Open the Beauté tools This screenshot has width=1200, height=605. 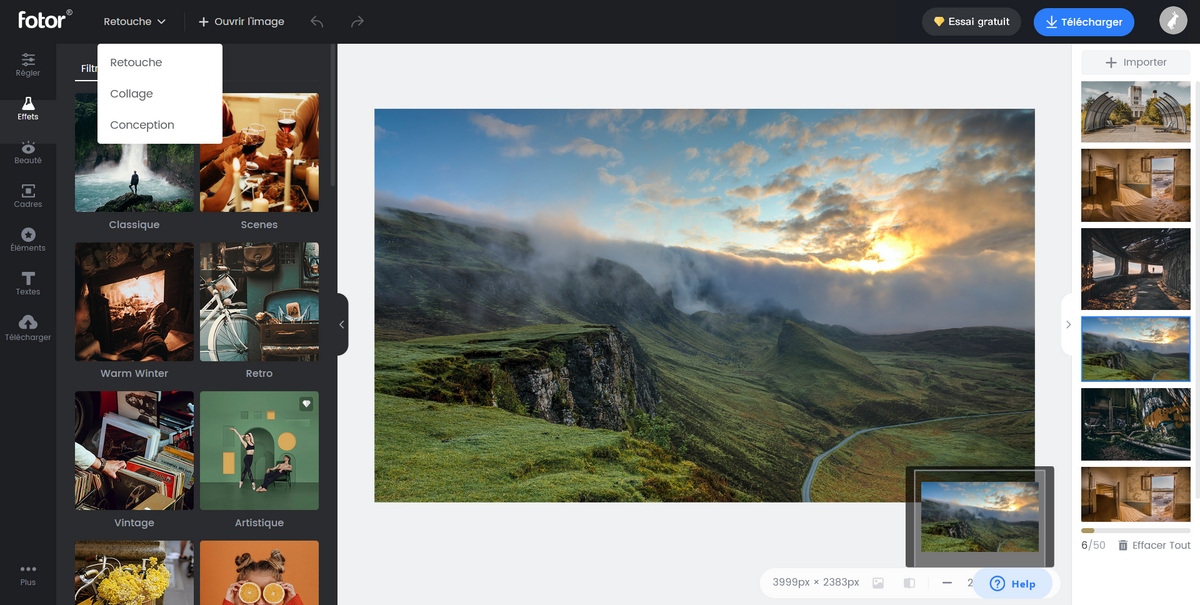click(x=28, y=151)
